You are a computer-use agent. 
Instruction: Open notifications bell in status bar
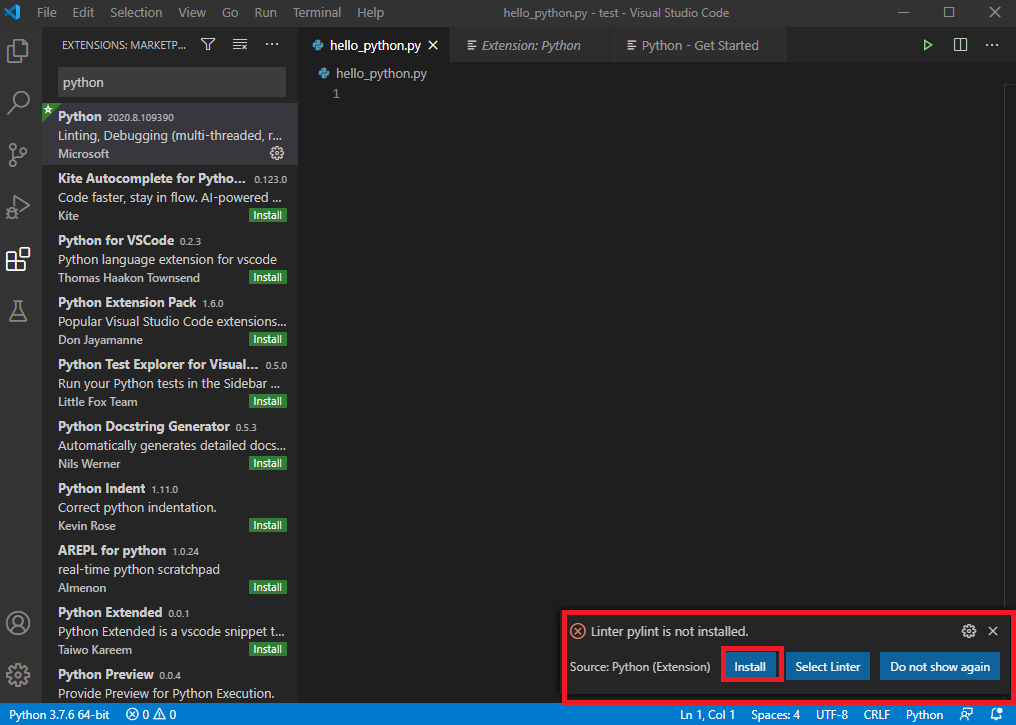[997, 715]
